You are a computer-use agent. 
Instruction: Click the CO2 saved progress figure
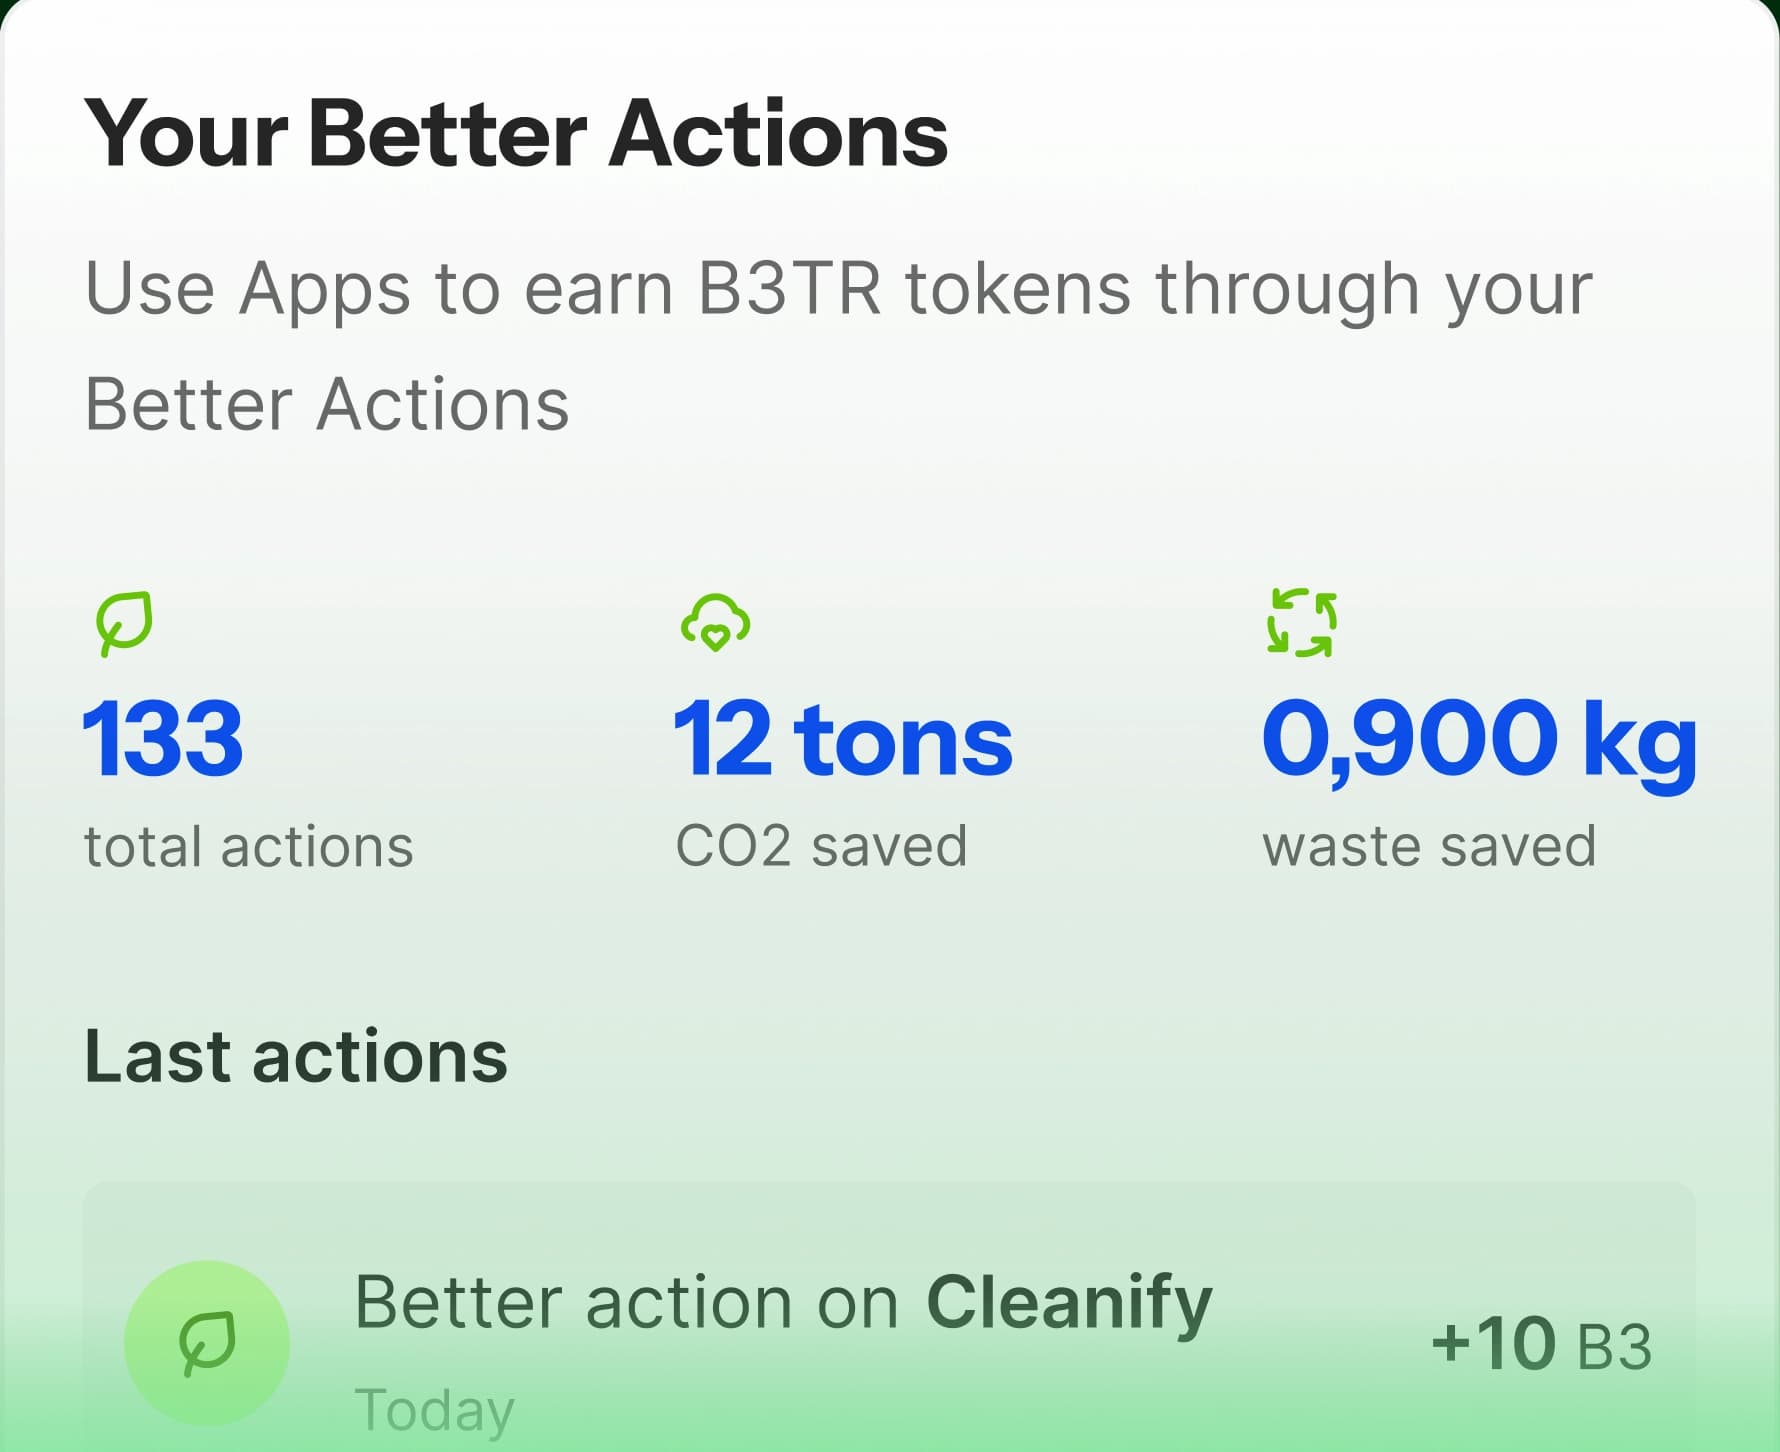click(x=845, y=738)
